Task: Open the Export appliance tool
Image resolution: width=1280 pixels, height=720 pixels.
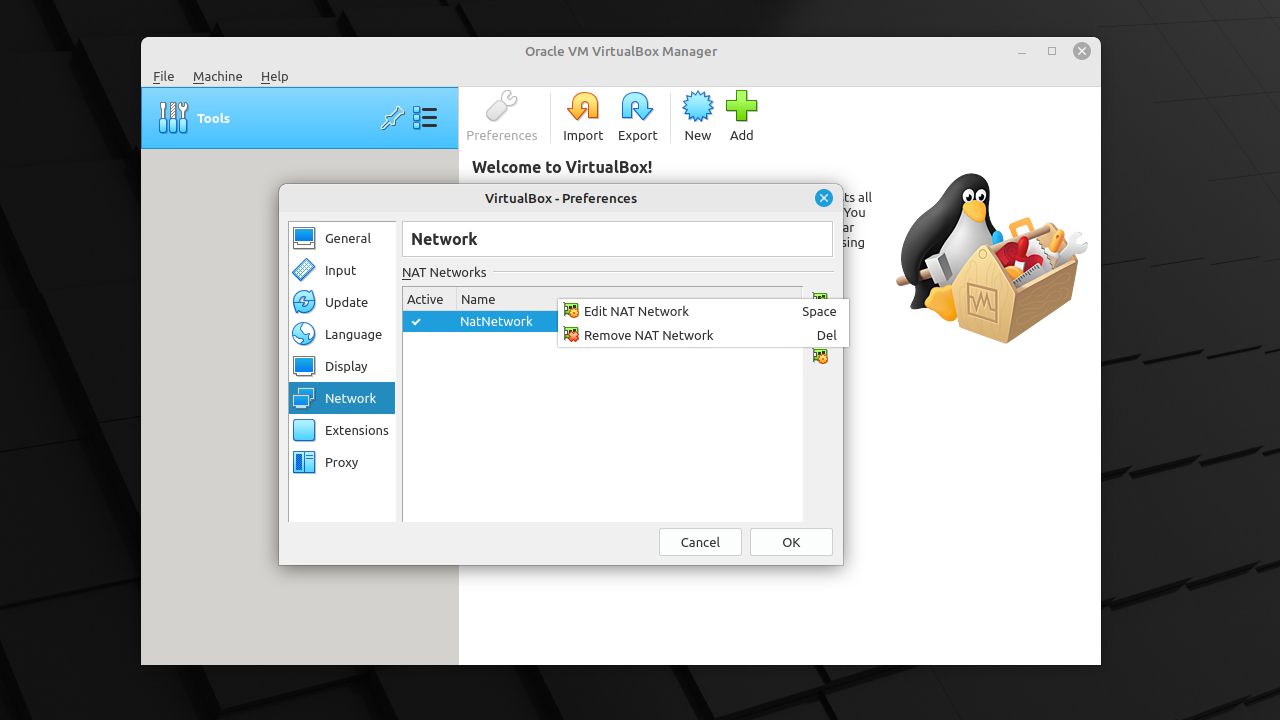Action: point(637,117)
